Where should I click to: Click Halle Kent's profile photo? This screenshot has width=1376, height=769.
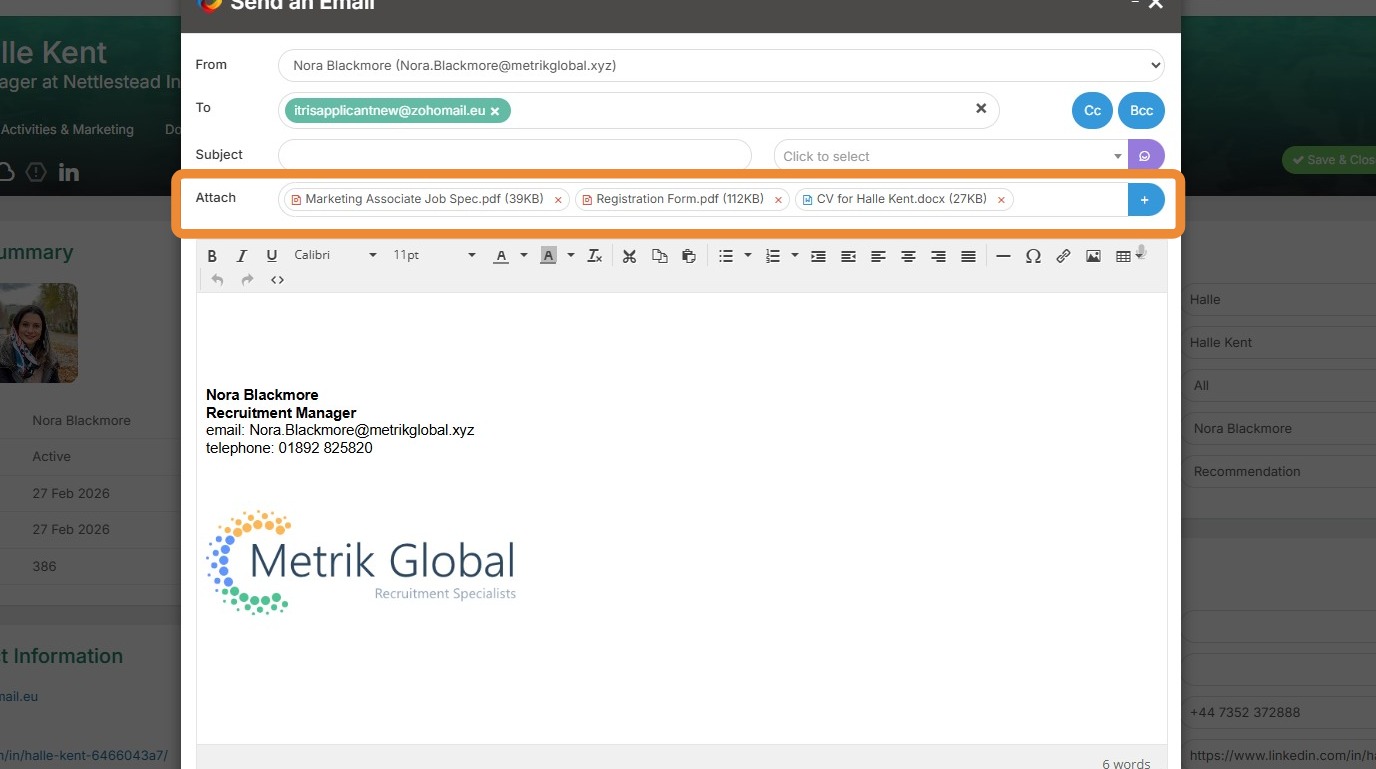coord(39,333)
